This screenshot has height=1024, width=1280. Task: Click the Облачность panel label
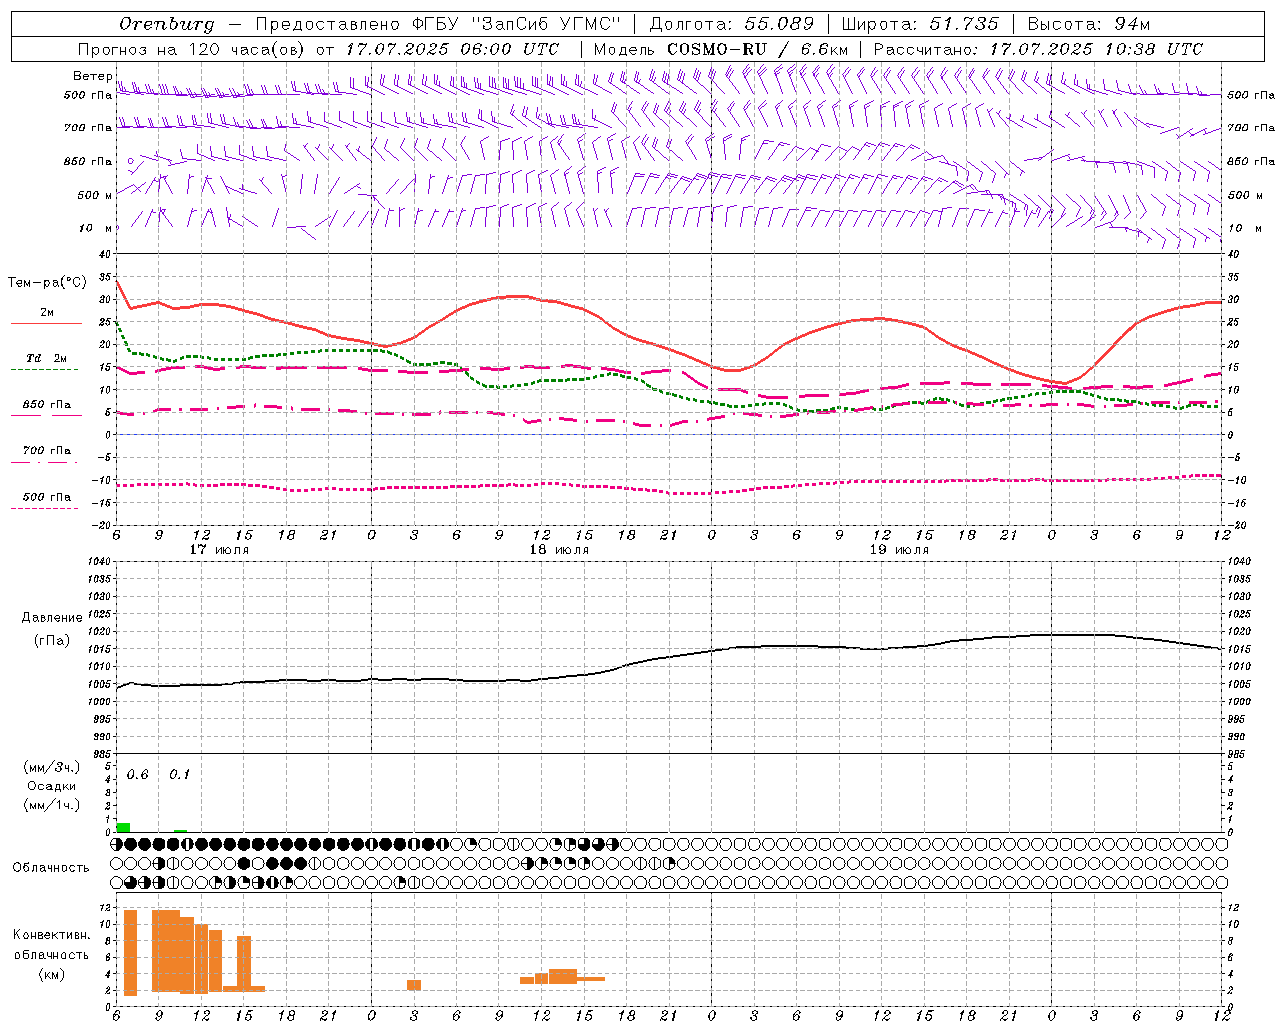coord(51,868)
